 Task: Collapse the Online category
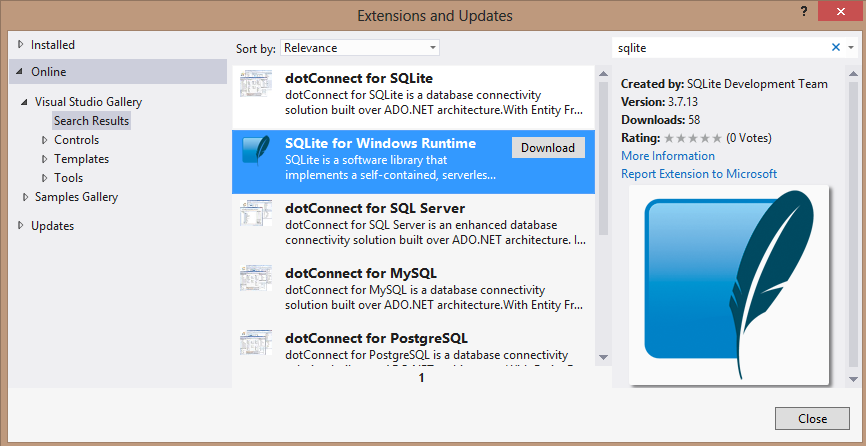tap(21, 72)
